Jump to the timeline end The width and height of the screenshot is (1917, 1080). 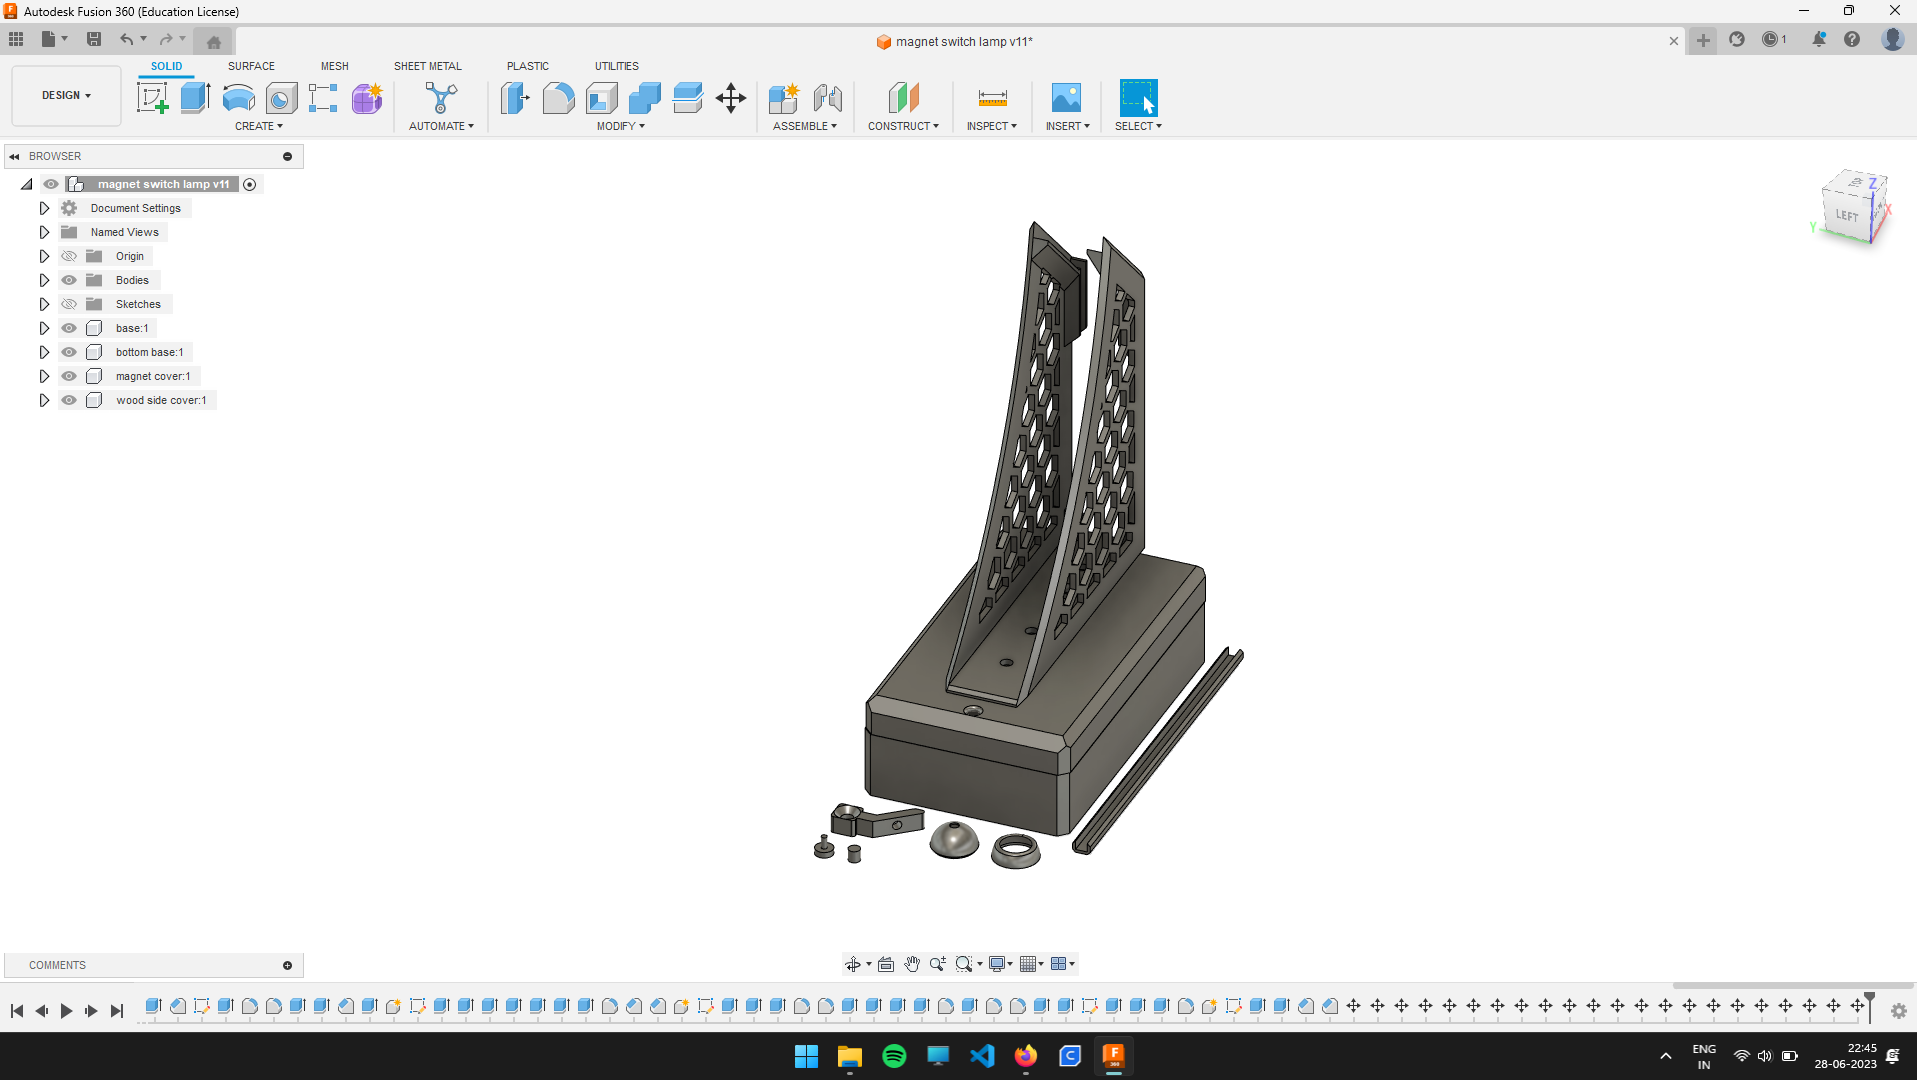click(117, 1011)
